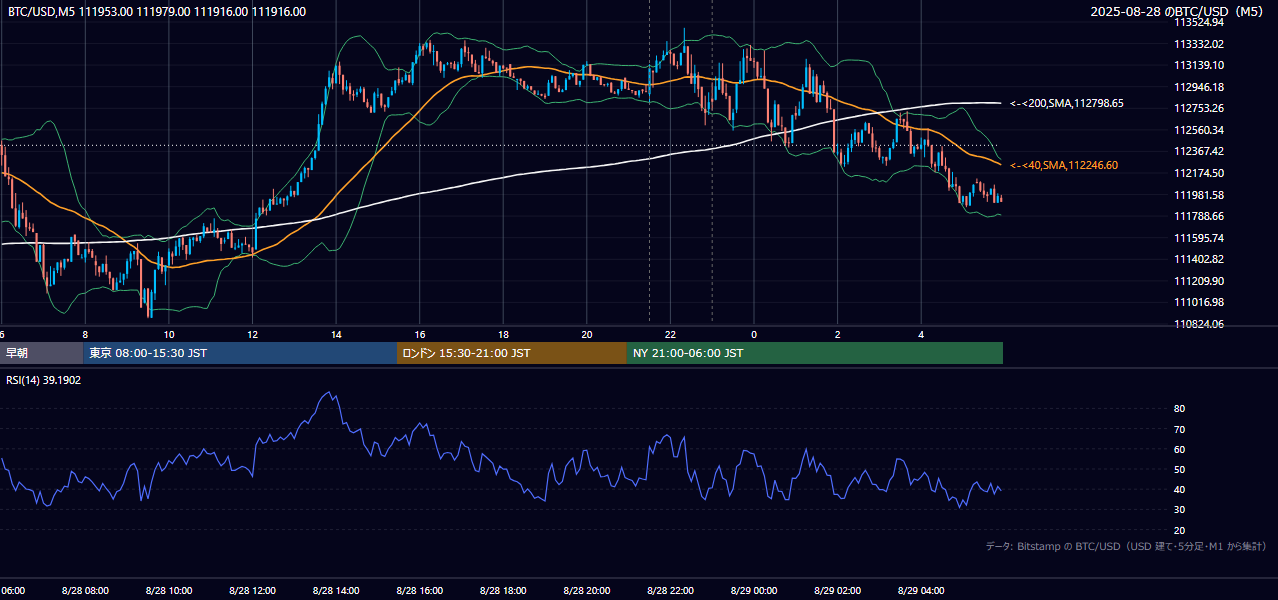Viewport: 1278px width, 600px height.
Task: Click the BTC/USD,M5 OHLC header text
Action: [155, 12]
